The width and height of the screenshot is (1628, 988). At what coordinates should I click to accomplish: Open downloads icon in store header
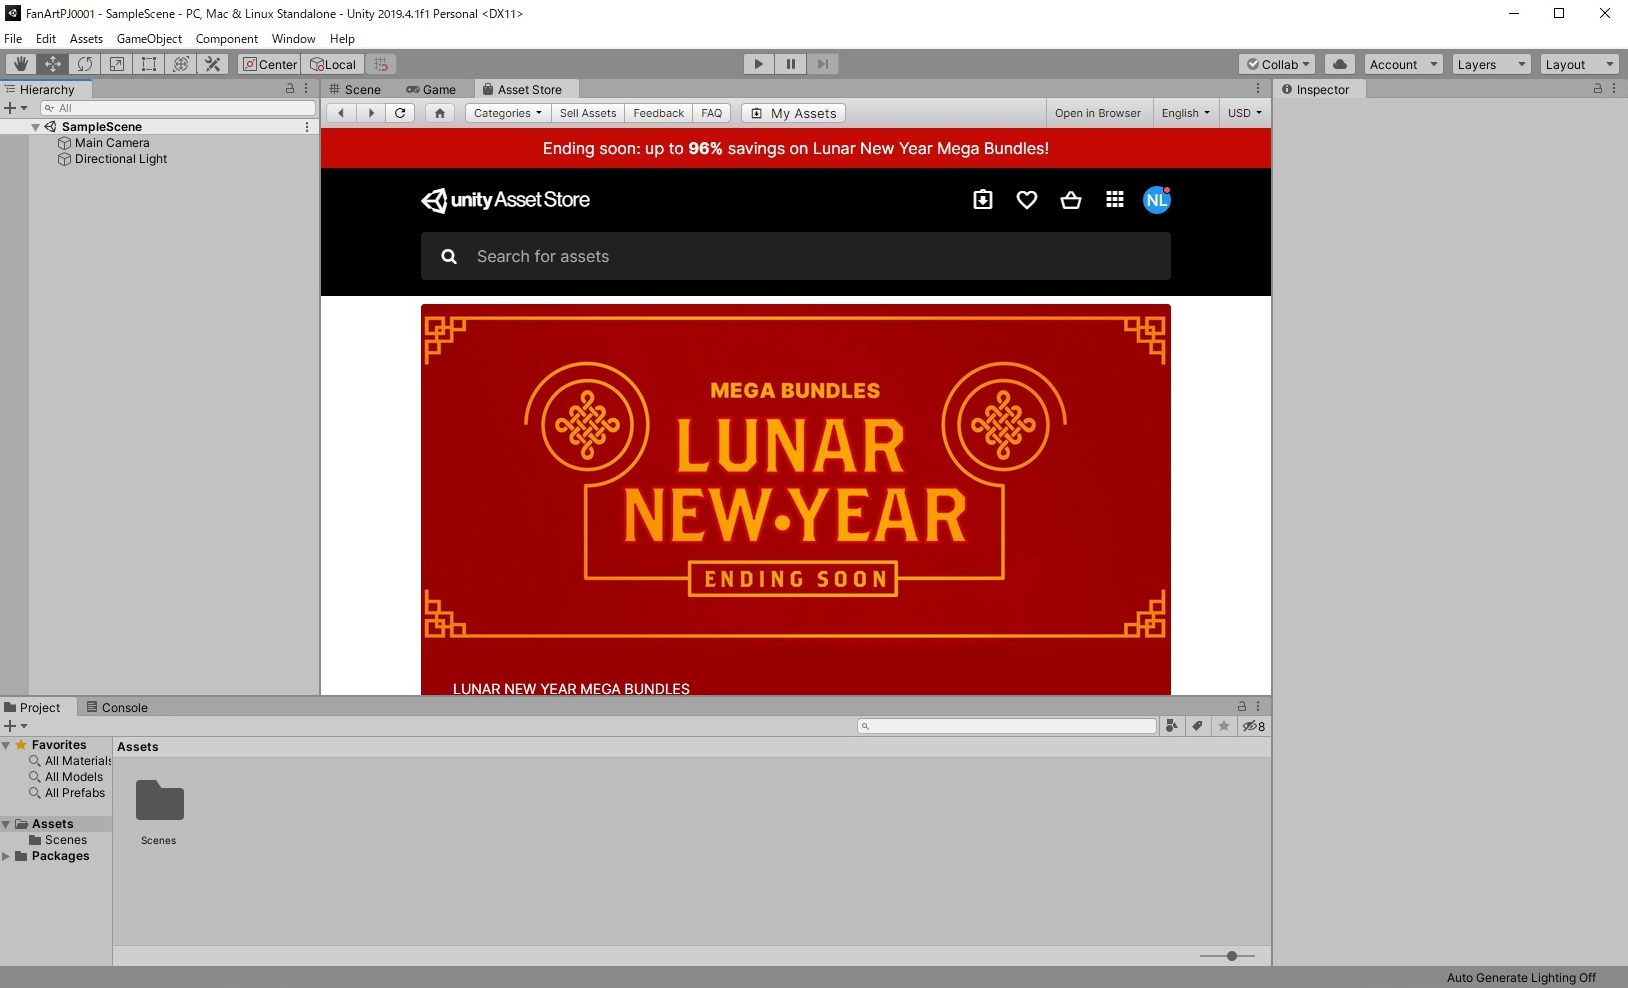pyautogui.click(x=983, y=200)
